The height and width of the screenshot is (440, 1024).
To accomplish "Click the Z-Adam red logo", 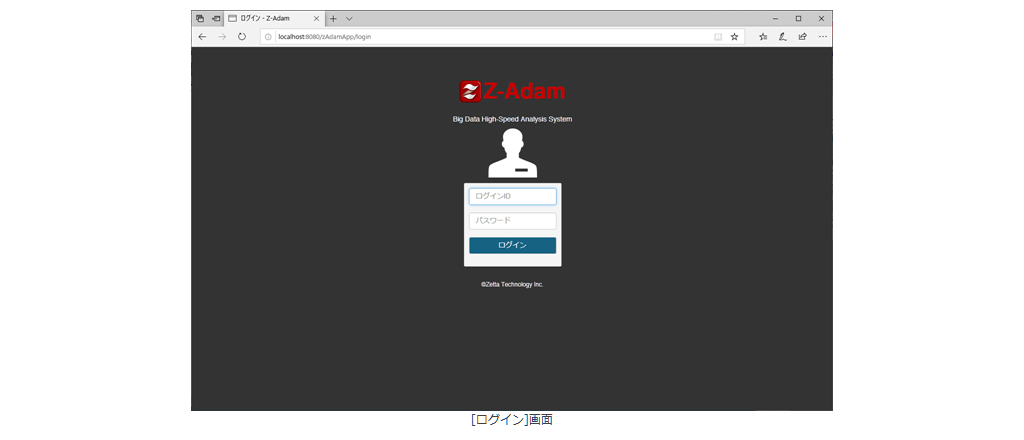I will tap(512, 91).
